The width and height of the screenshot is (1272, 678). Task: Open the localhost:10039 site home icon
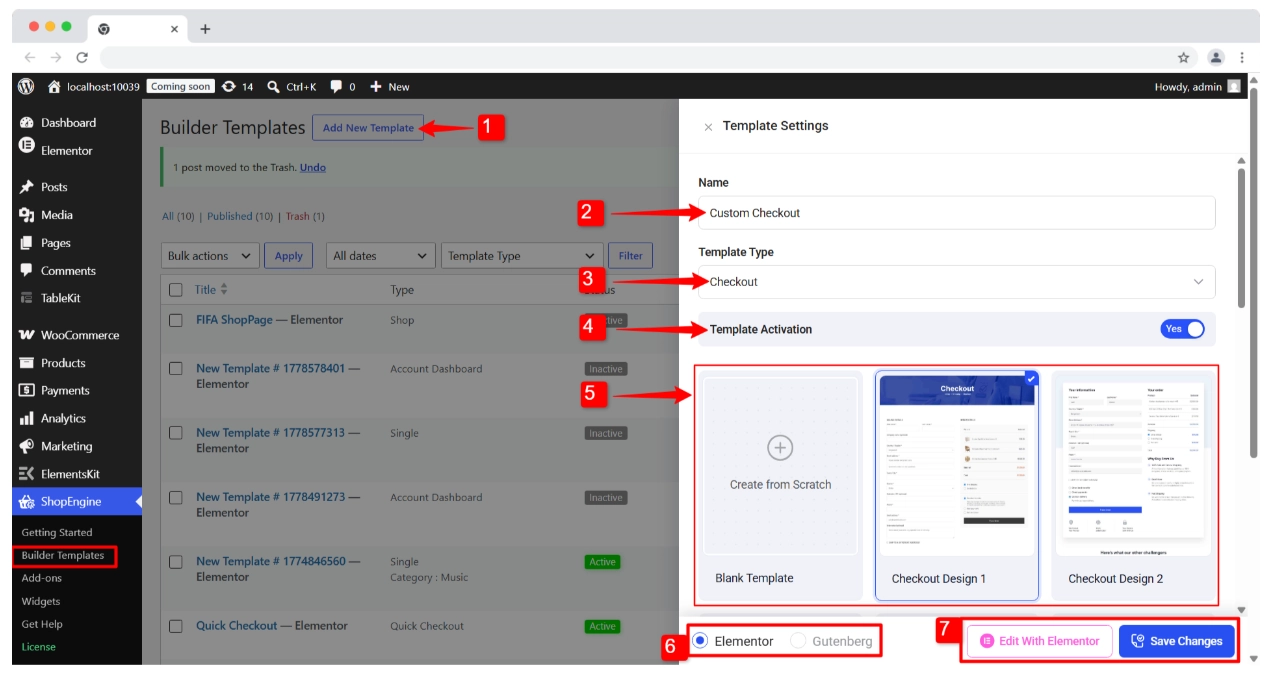(x=54, y=87)
